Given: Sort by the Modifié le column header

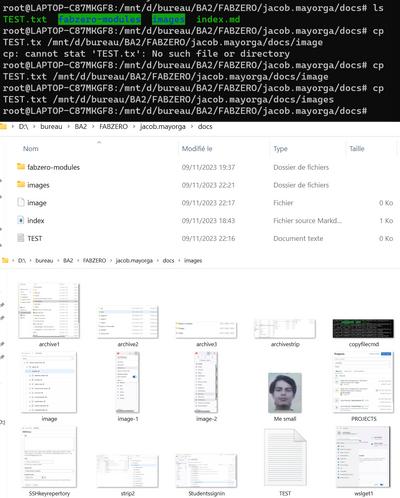Looking at the screenshot, I should 197,149.
